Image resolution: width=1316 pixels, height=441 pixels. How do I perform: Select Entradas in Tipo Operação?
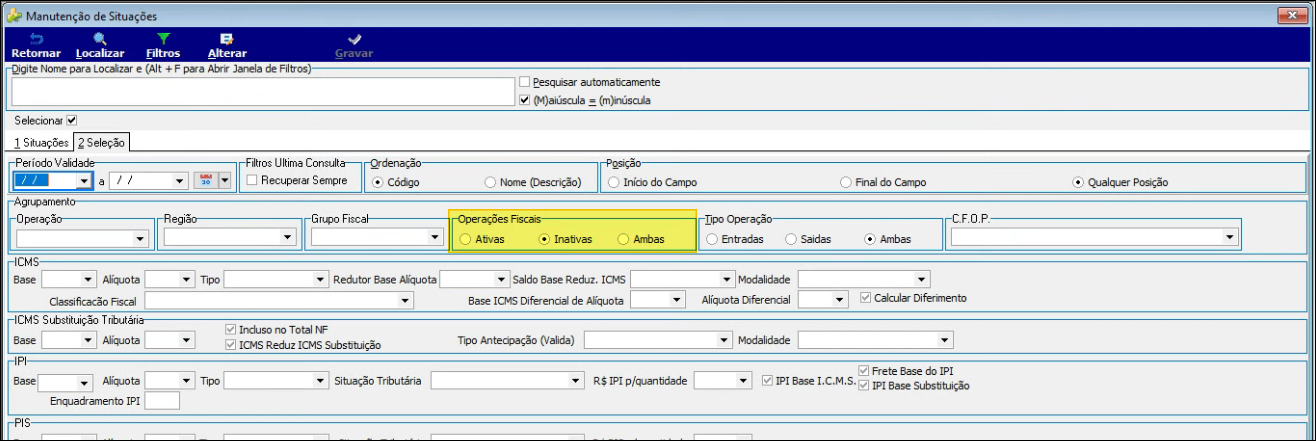711,239
